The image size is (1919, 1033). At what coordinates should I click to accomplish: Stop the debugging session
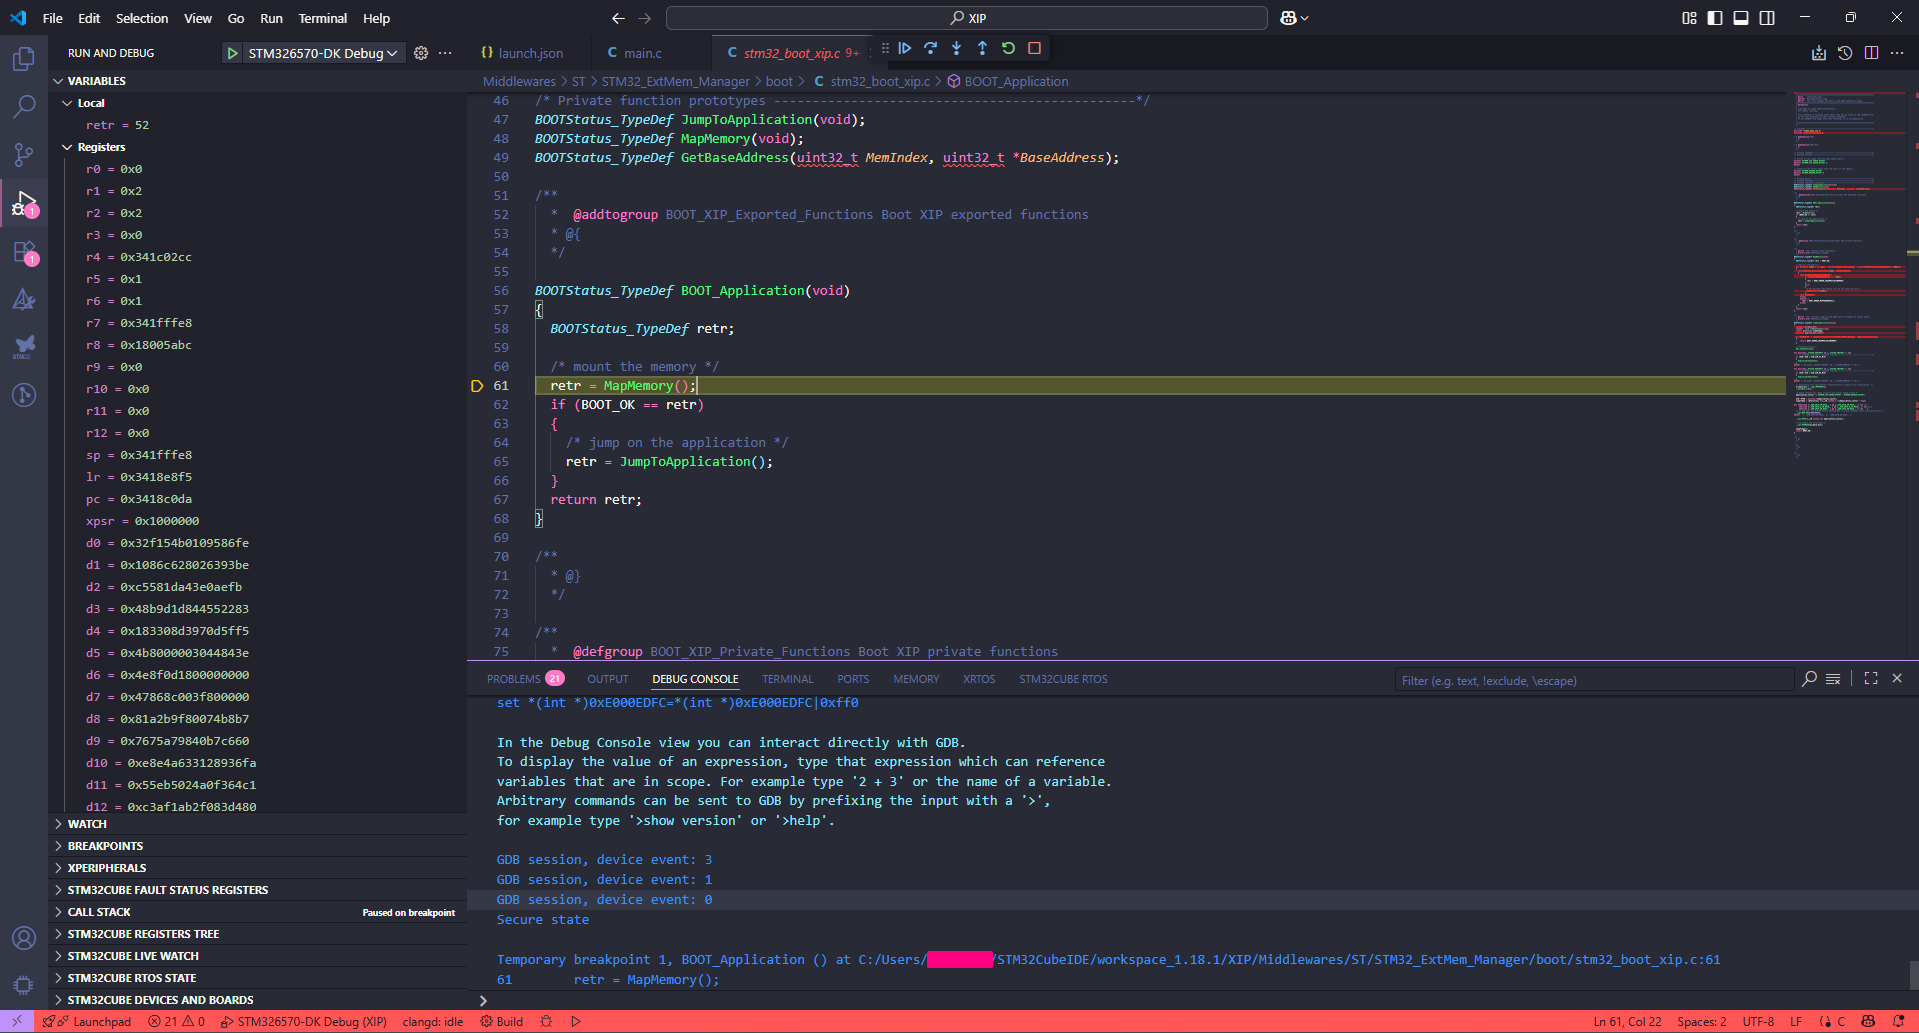click(1035, 48)
